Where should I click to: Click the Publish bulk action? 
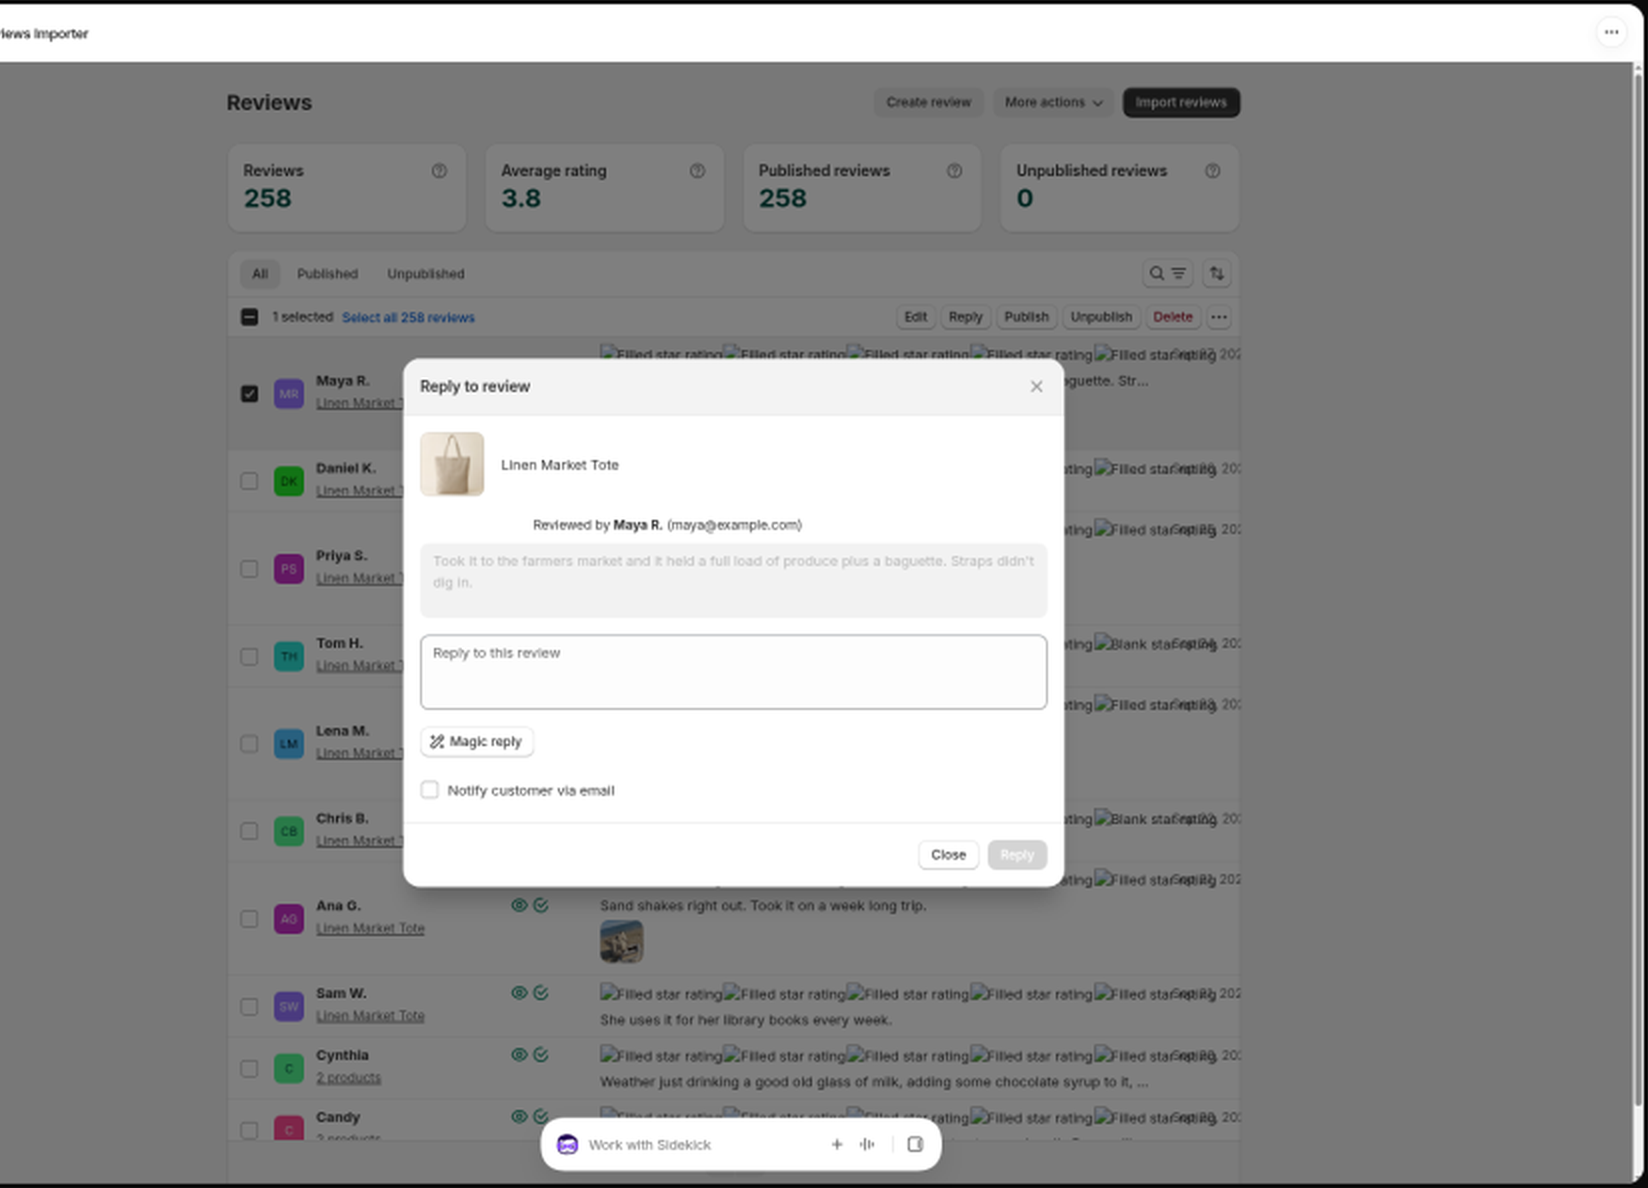click(x=1026, y=317)
